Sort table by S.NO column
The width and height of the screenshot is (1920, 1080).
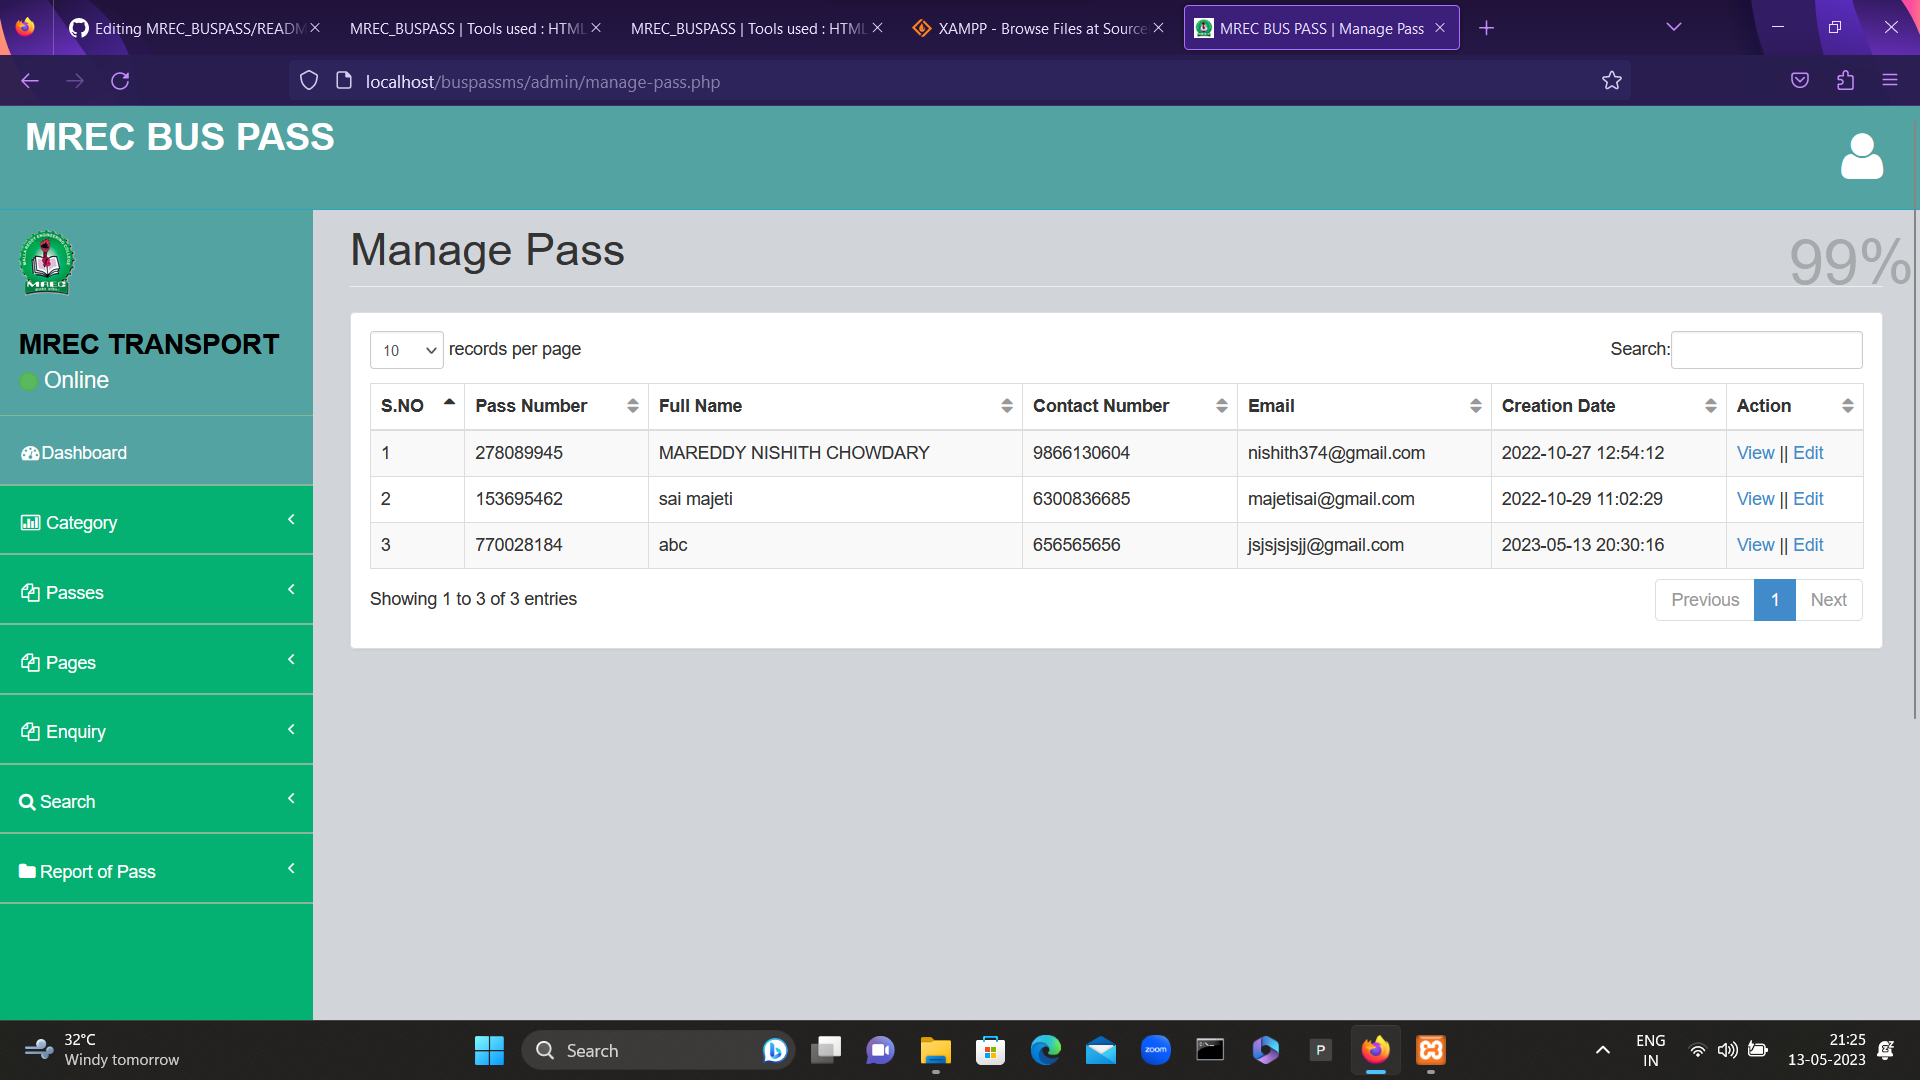click(x=417, y=406)
